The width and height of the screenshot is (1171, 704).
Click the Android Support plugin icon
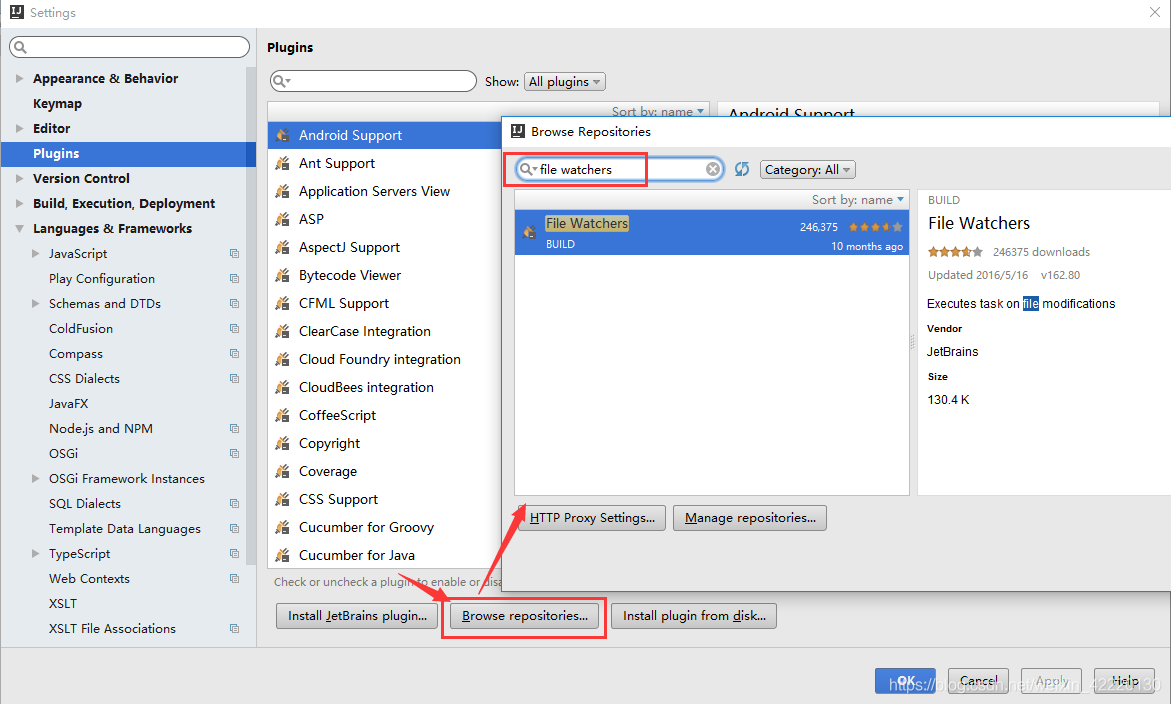(x=282, y=135)
